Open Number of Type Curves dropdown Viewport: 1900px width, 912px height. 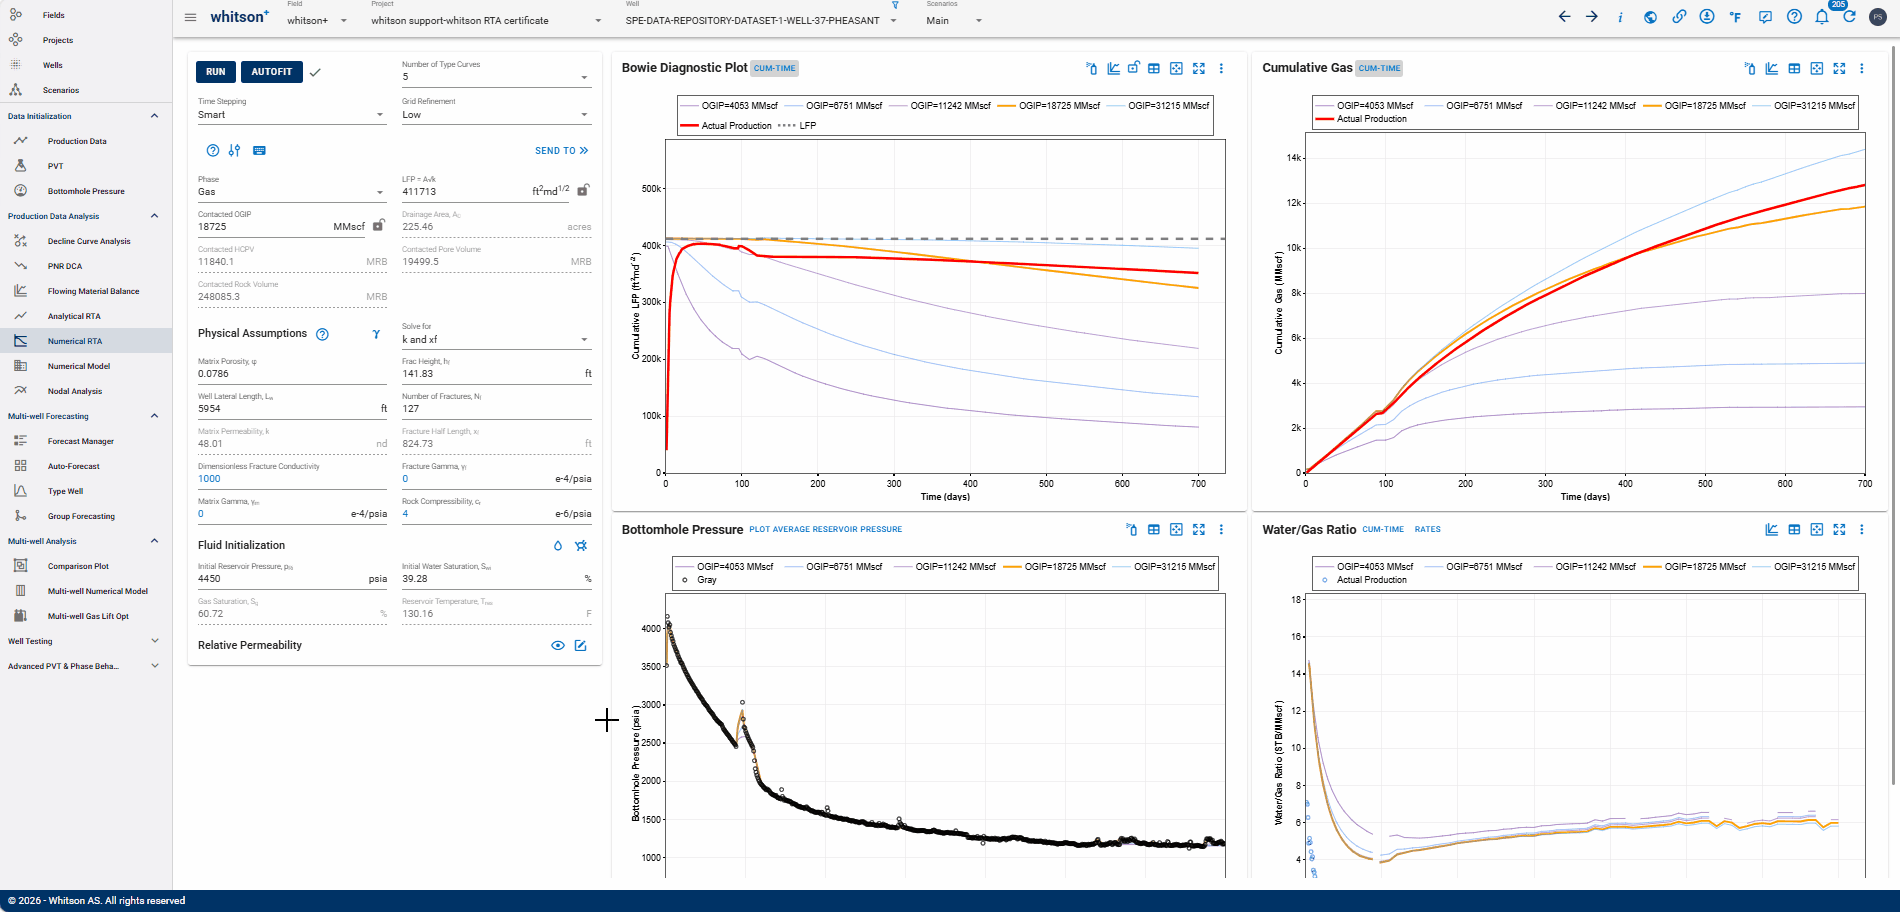[496, 76]
